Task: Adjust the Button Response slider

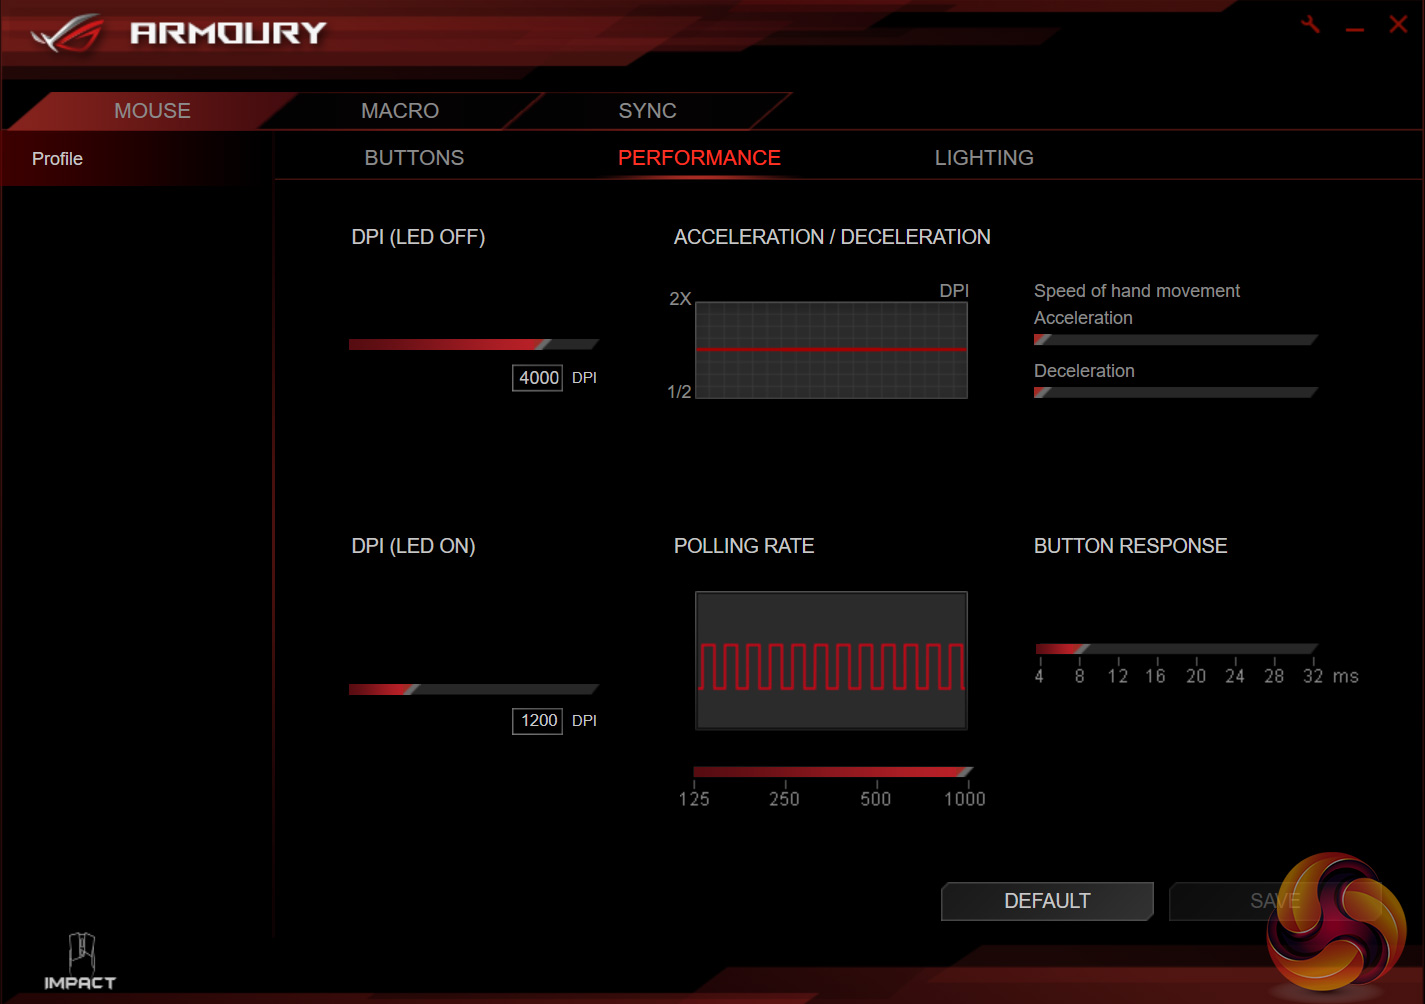Action: tap(1177, 649)
